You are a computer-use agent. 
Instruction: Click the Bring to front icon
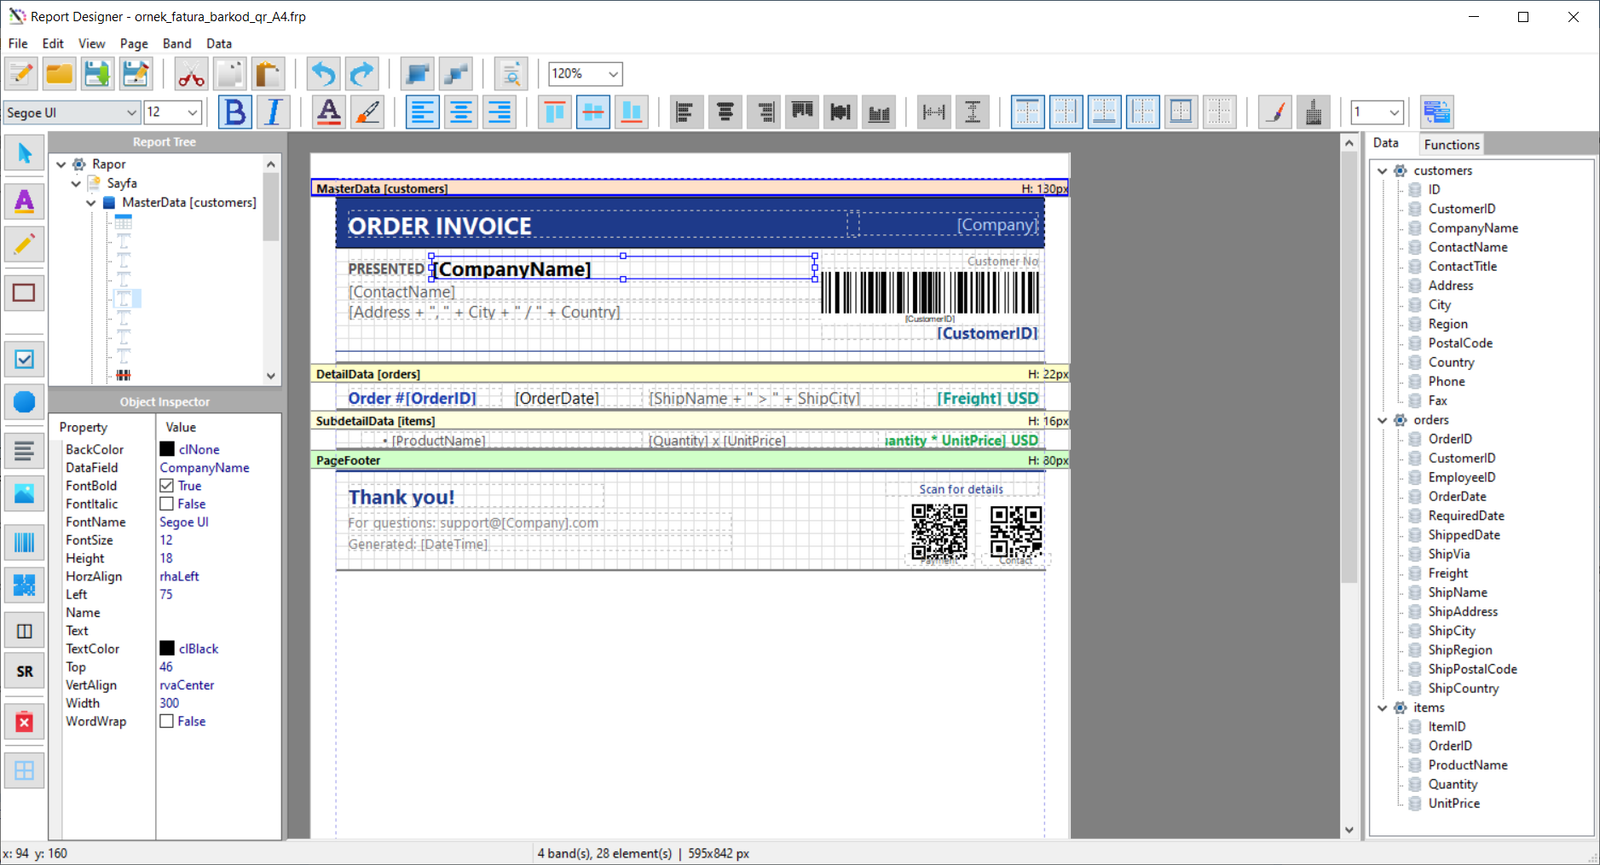[x=417, y=74]
